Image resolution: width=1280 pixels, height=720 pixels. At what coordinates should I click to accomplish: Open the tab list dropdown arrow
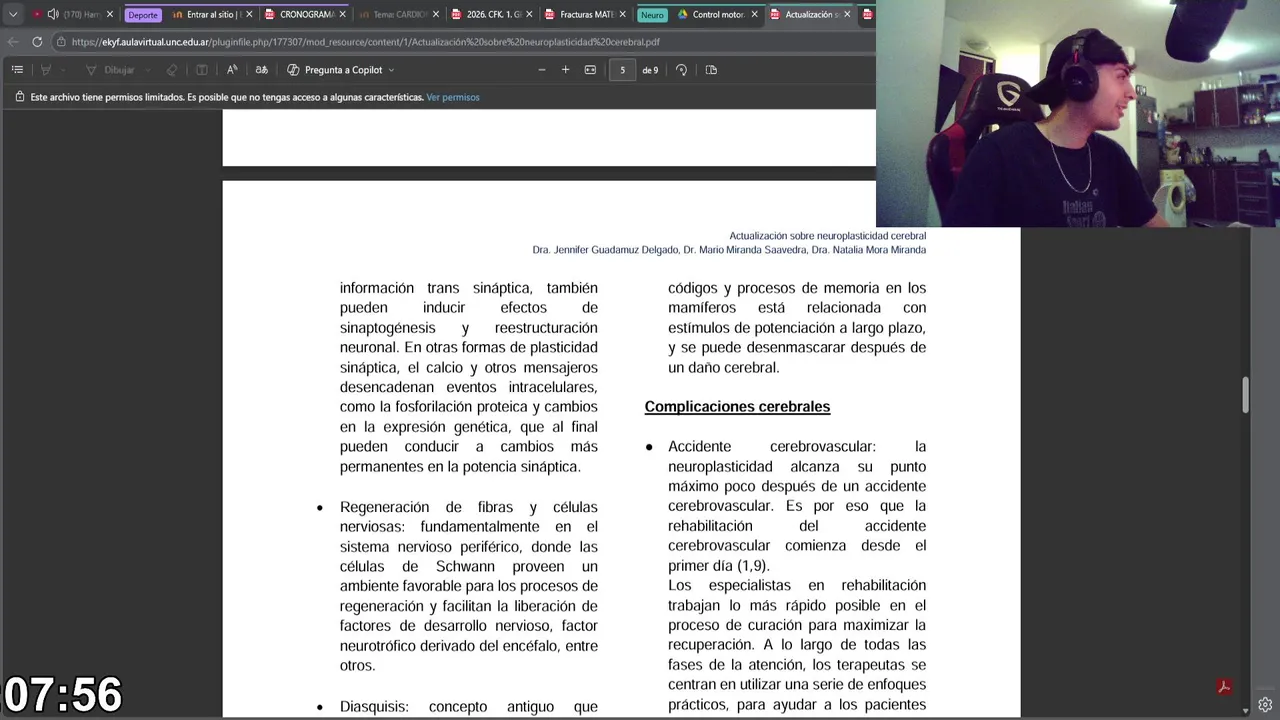(x=13, y=14)
